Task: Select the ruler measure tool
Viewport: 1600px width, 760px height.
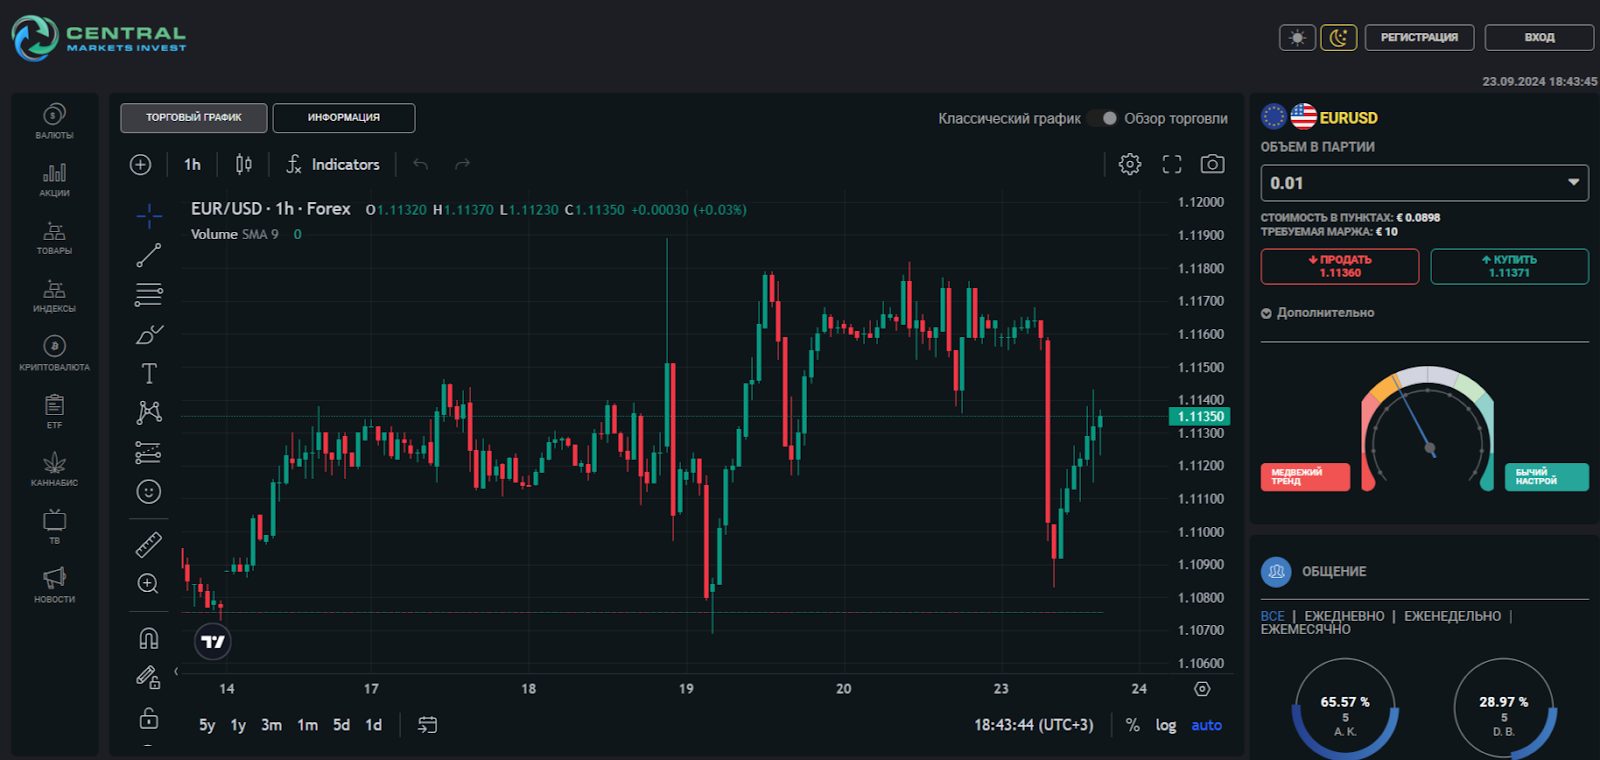Action: 149,544
